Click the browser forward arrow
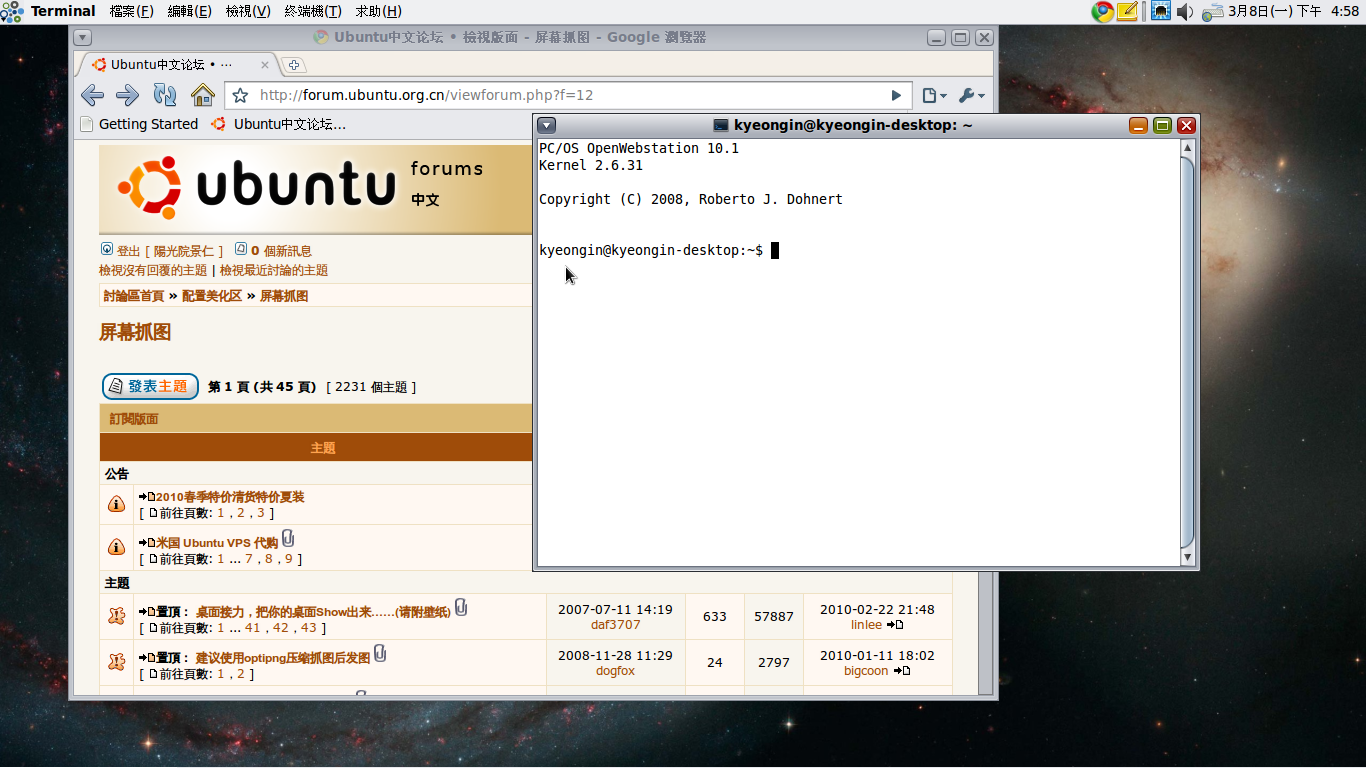This screenshot has height=768, width=1366. 127,95
